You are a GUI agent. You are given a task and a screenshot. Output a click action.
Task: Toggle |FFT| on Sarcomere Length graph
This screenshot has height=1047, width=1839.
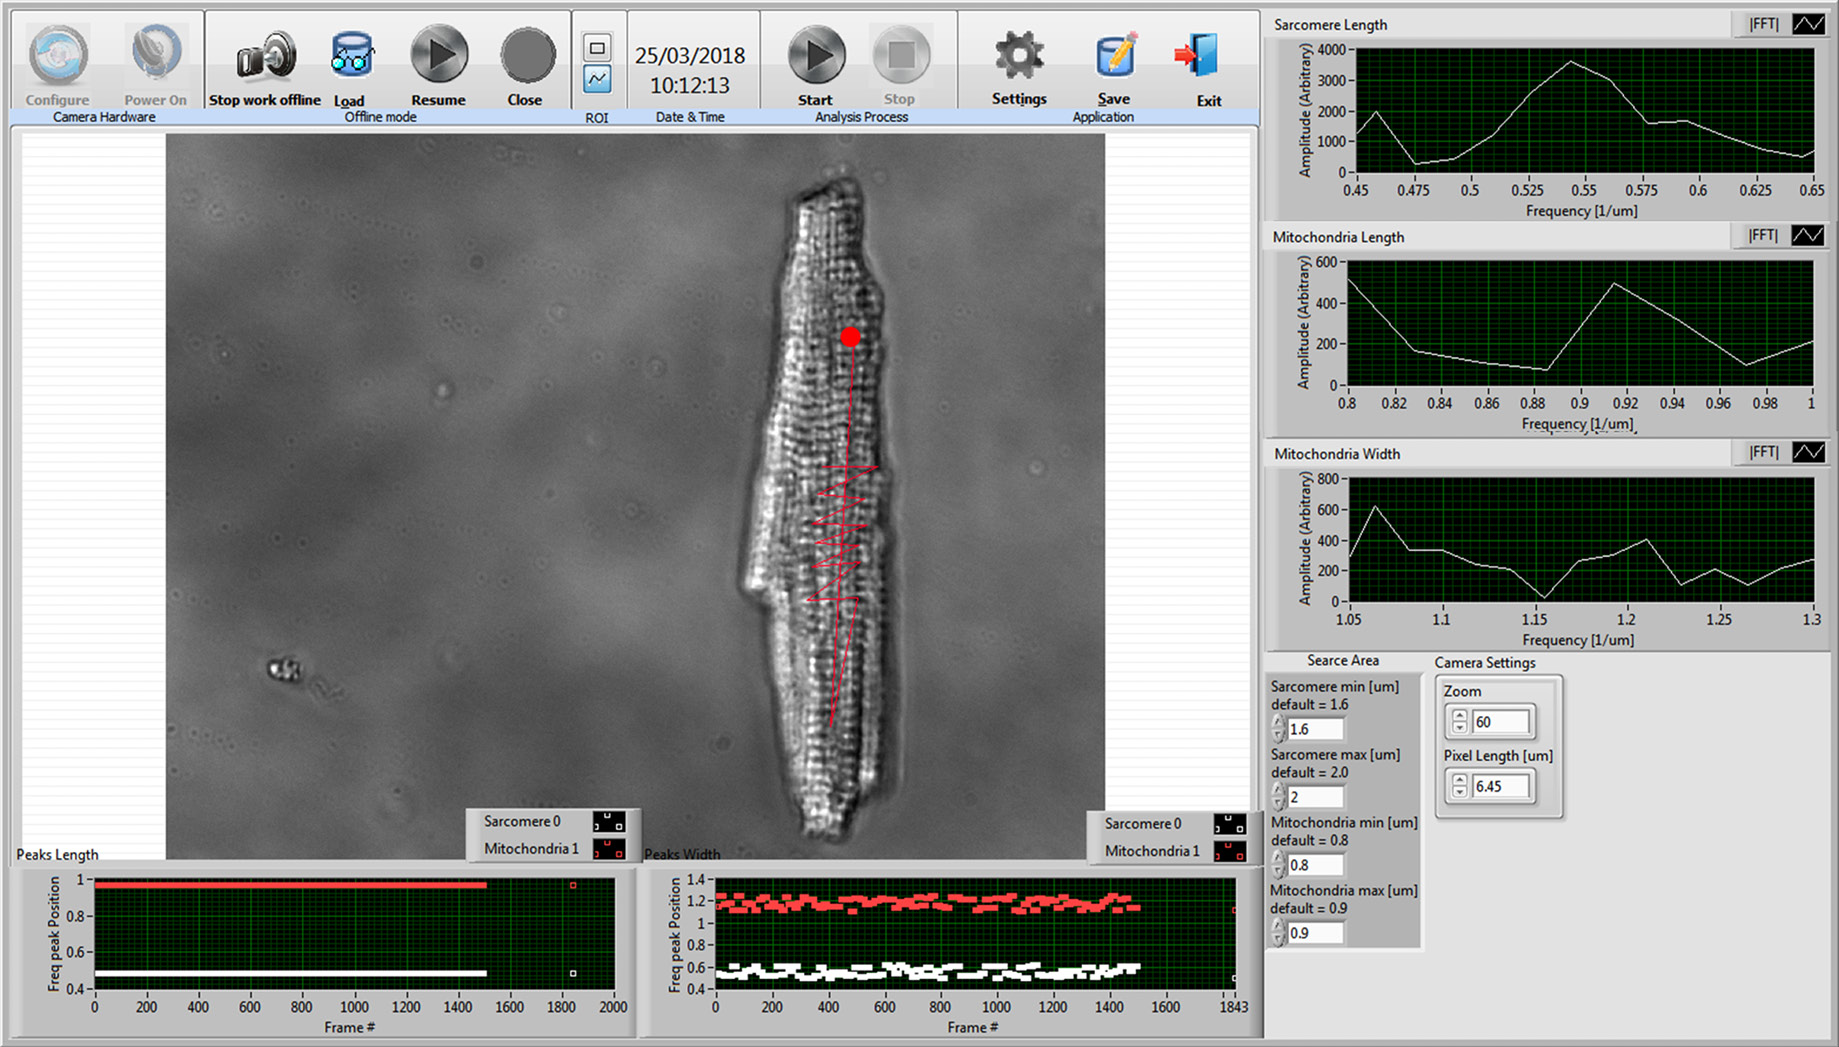click(x=1763, y=24)
